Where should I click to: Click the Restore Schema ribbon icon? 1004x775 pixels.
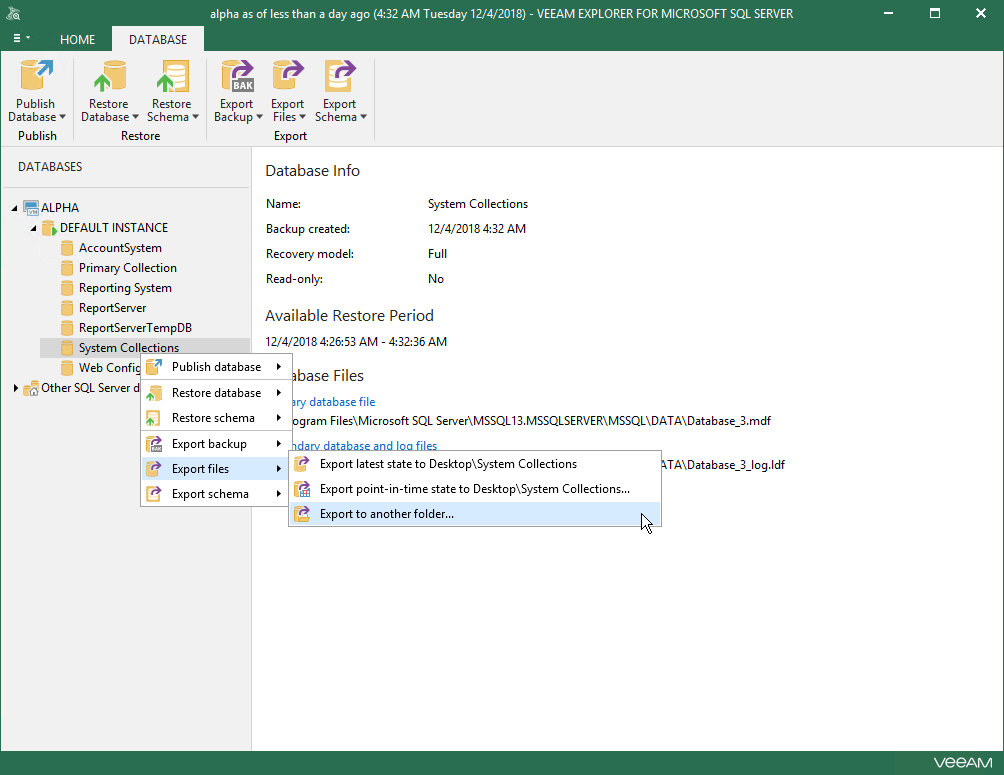pyautogui.click(x=172, y=76)
